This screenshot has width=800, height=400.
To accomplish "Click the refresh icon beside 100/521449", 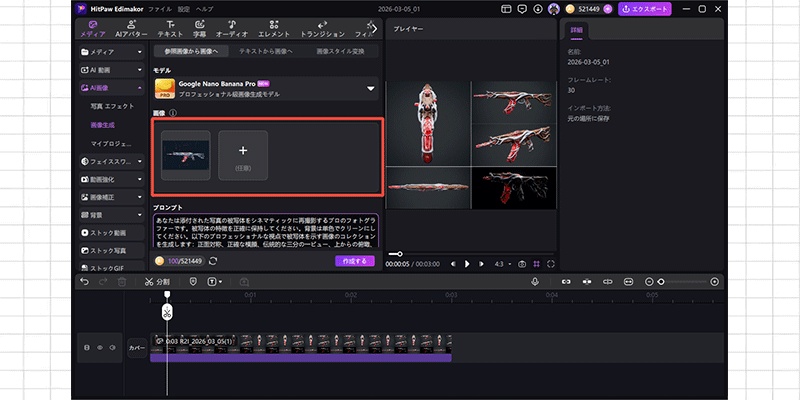I will click(x=213, y=261).
